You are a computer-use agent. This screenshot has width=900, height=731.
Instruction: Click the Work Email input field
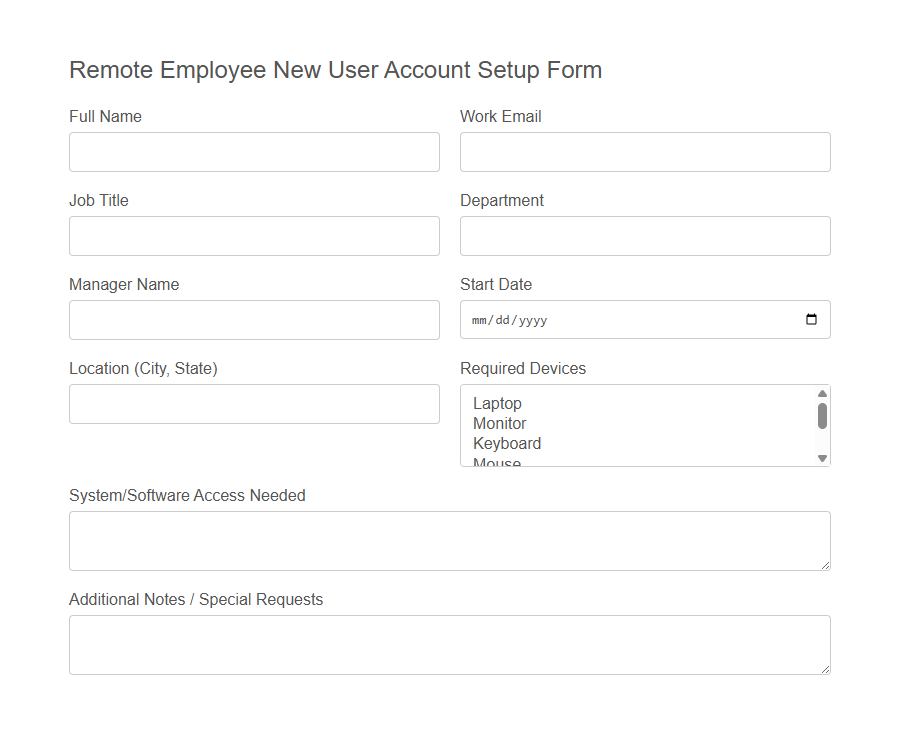coord(644,151)
